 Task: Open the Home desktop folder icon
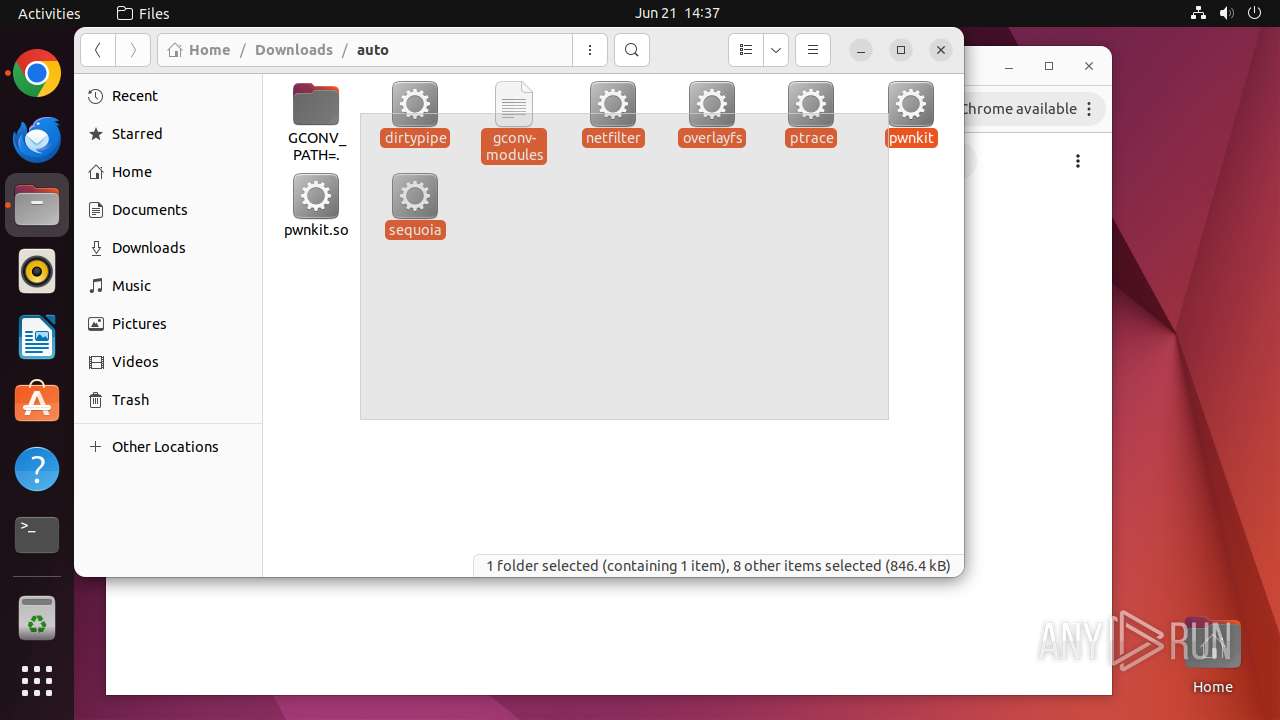coord(1212,656)
